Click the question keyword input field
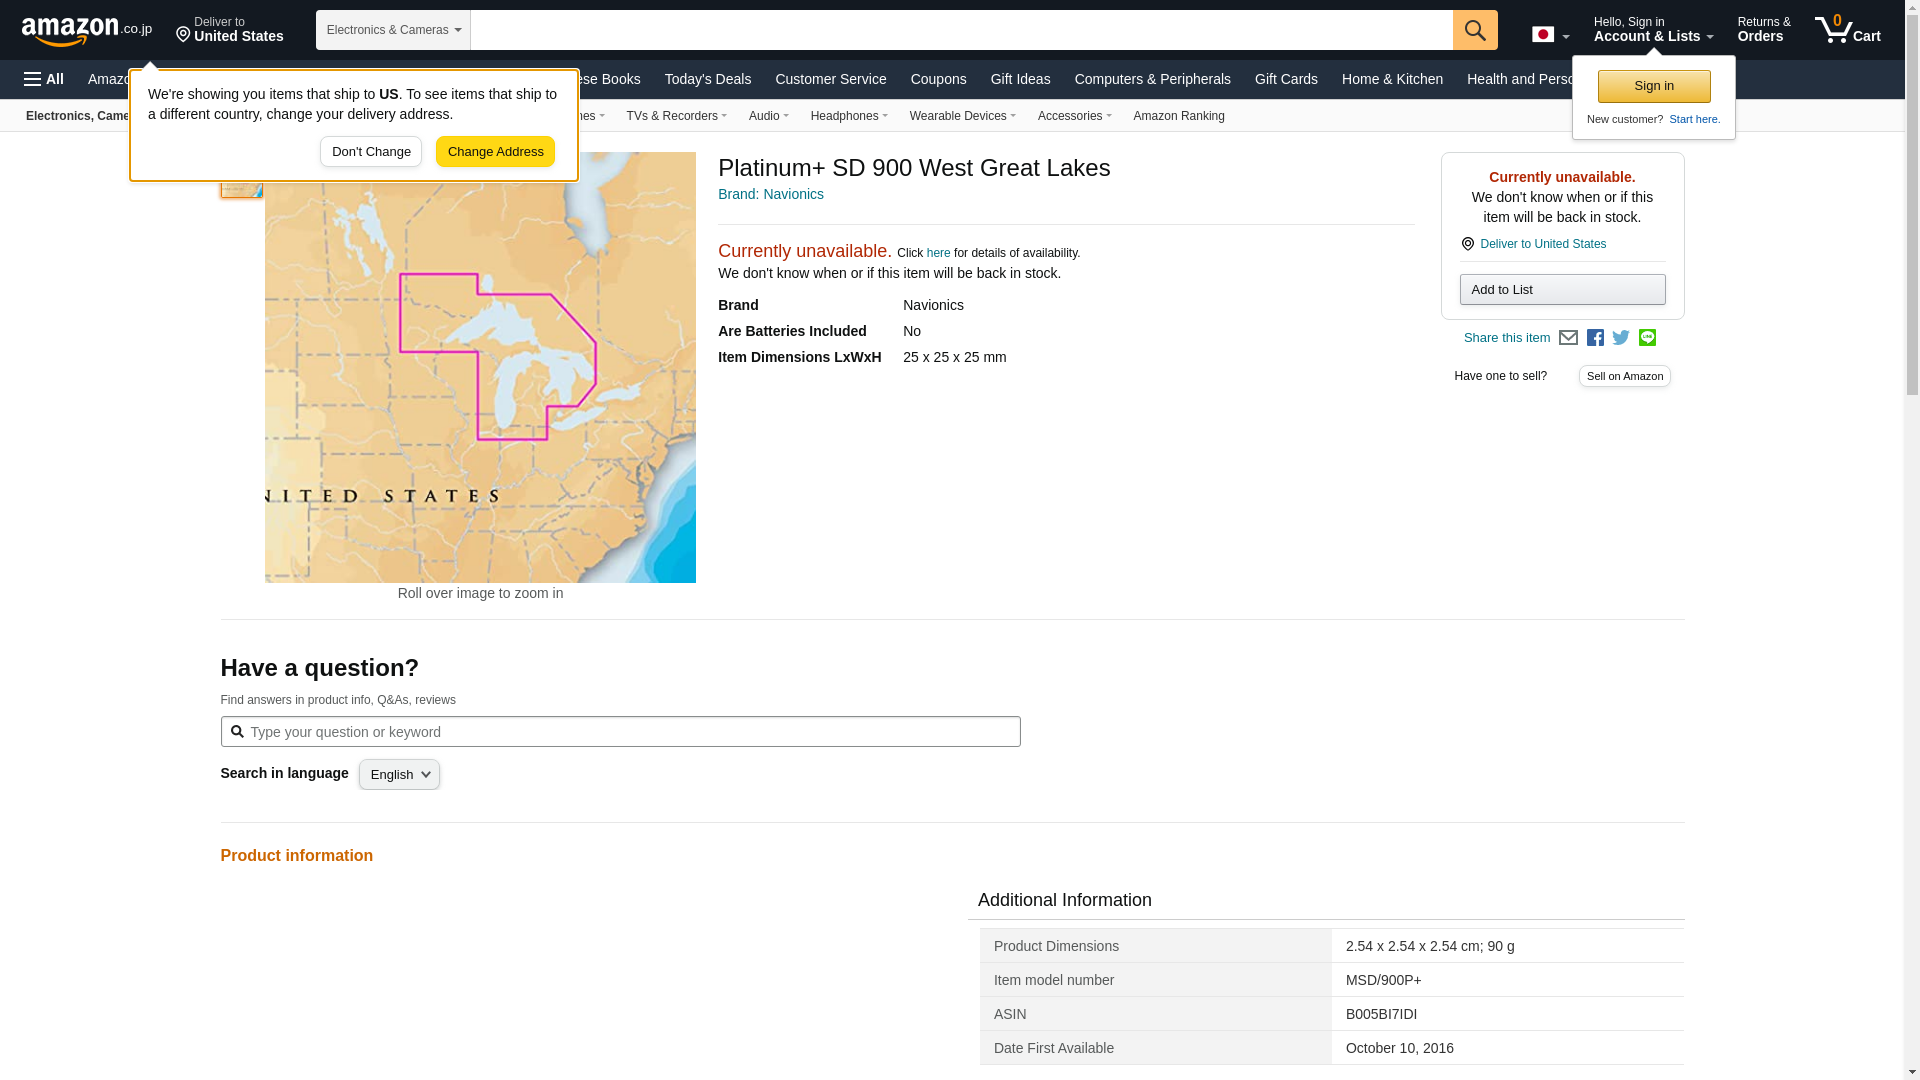This screenshot has height=1080, width=1920. click(x=630, y=732)
